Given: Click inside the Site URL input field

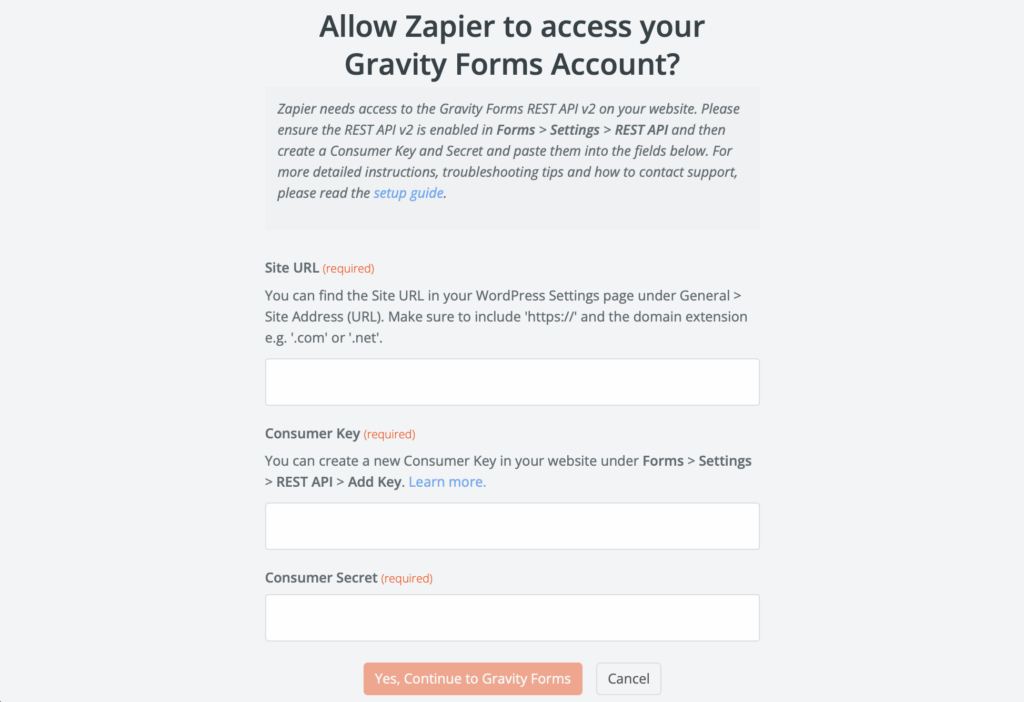Looking at the screenshot, I should click(511, 382).
